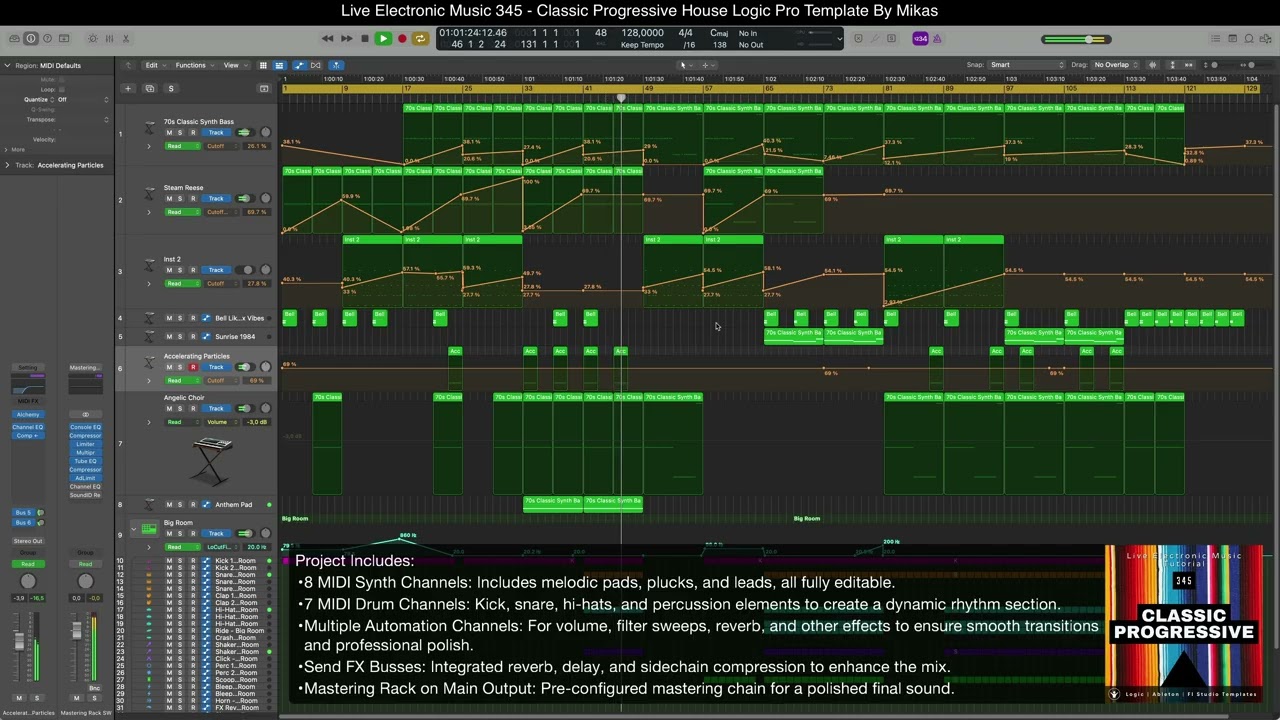Open Volume parameter menu on Angelic Choir
This screenshot has width=1280, height=720.
coord(221,422)
